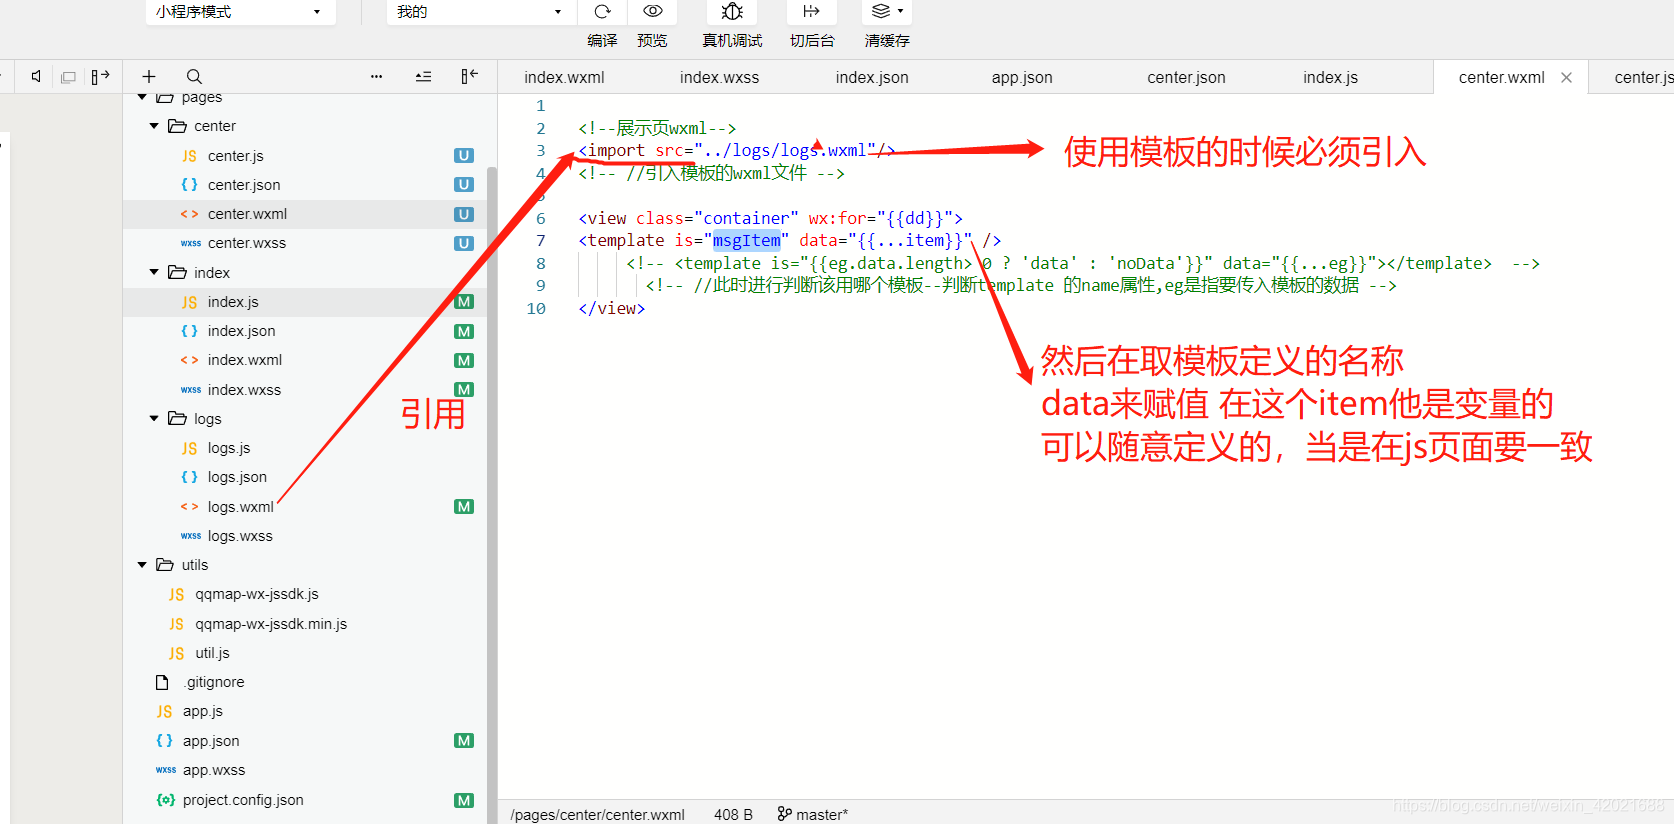Viewport: 1674px width, 824px height.
Task: Click the plus icon to add file
Action: coord(148,76)
